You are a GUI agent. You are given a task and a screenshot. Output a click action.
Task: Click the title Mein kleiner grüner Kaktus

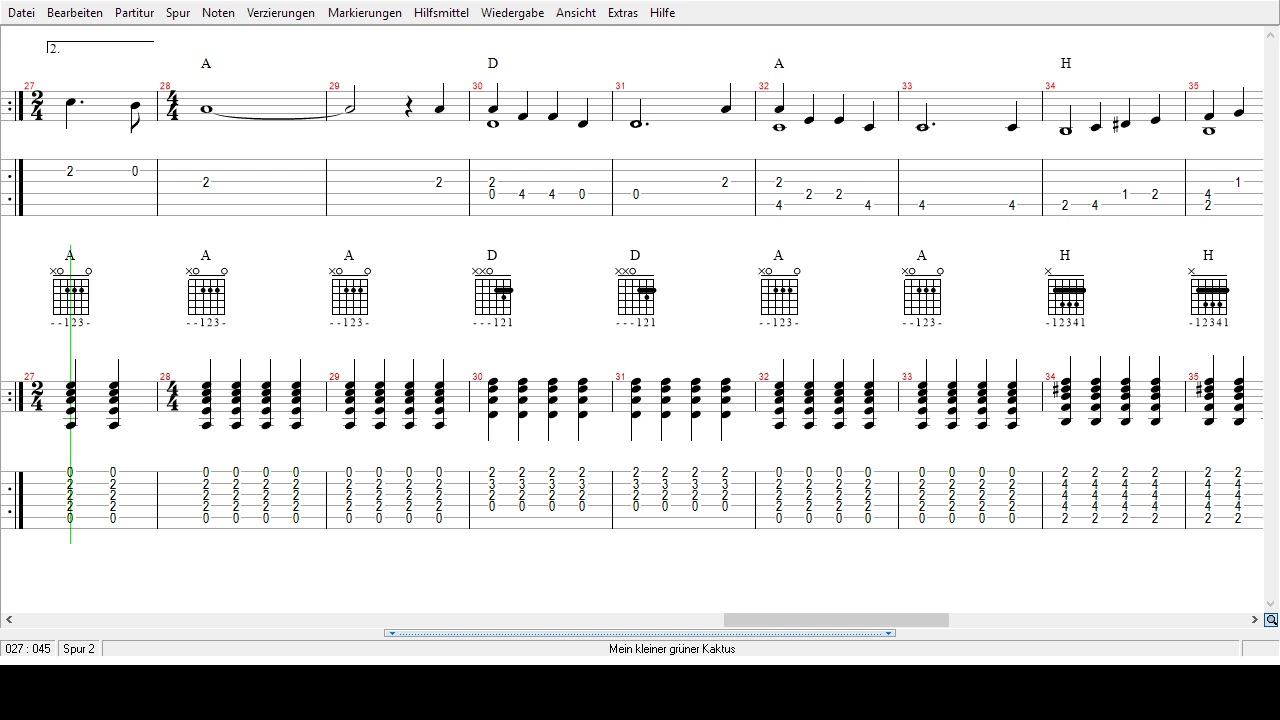point(672,649)
